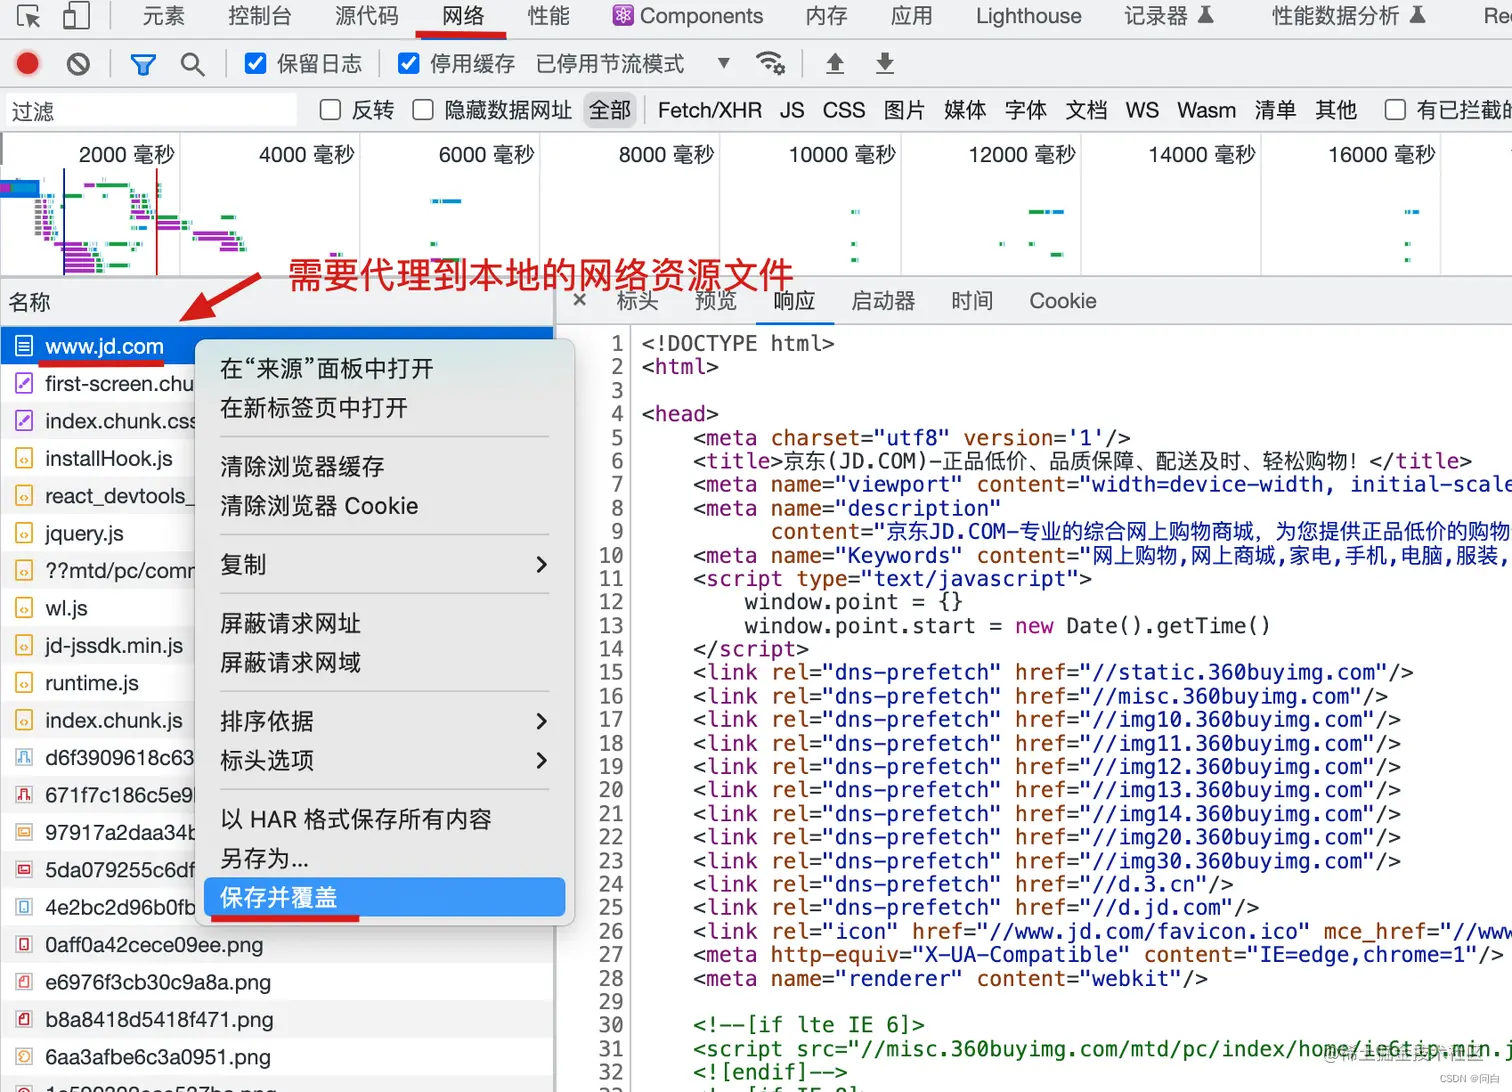This screenshot has height=1092, width=1512.
Task: Select the inspect element tool
Action: 28,16
